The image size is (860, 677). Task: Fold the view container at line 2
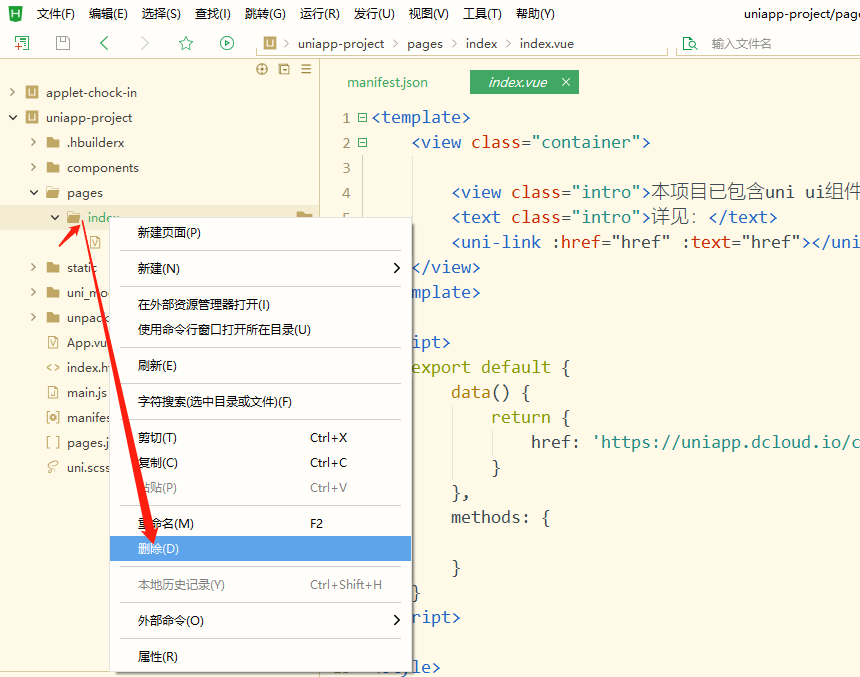362,143
